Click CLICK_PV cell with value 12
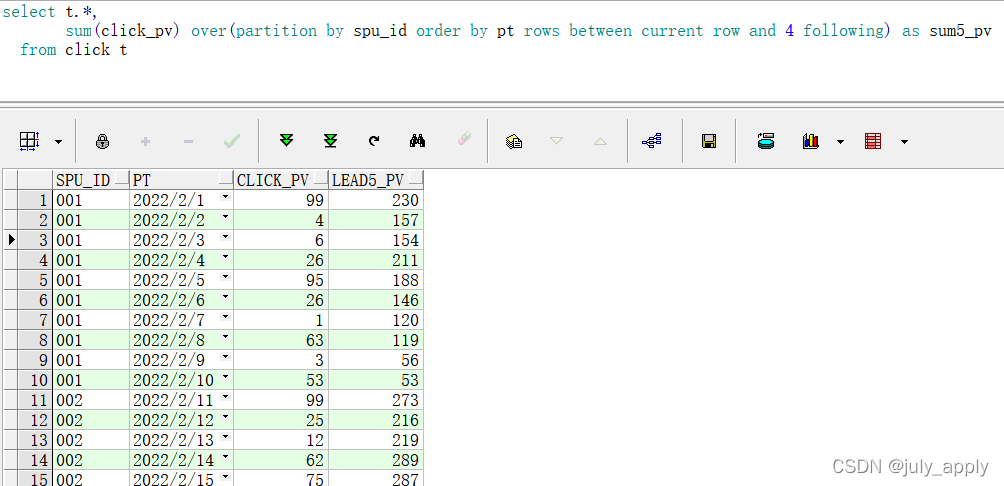 tap(281, 440)
